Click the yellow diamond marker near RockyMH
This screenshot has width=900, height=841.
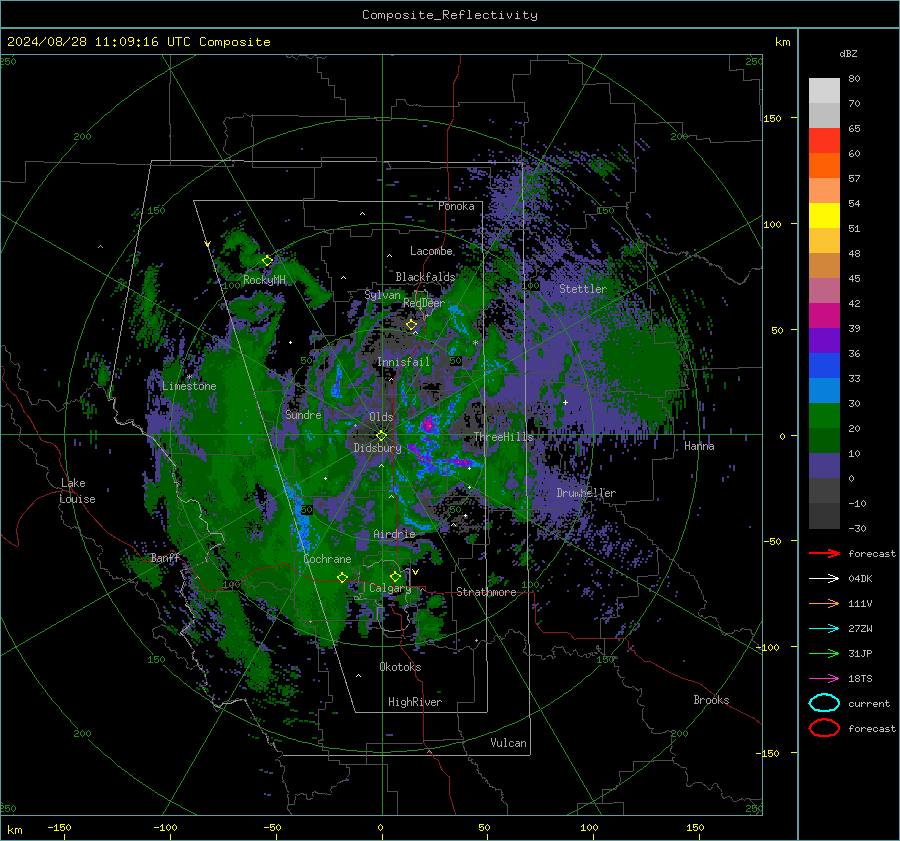[x=267, y=261]
